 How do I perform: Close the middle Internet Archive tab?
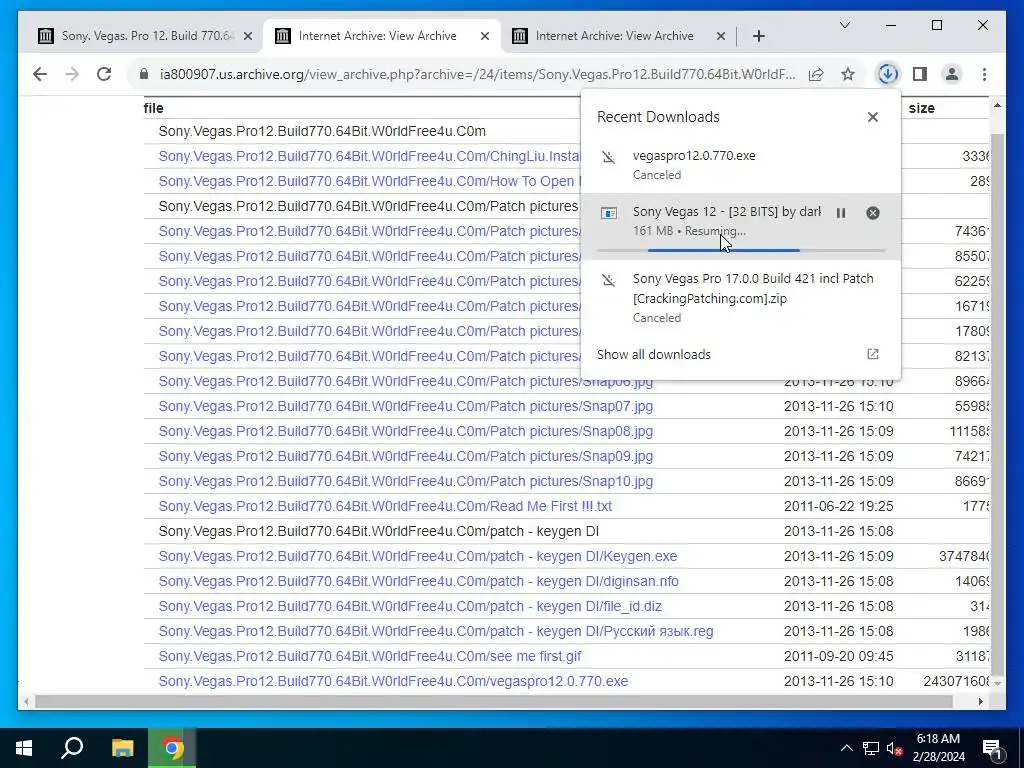[x=485, y=36]
